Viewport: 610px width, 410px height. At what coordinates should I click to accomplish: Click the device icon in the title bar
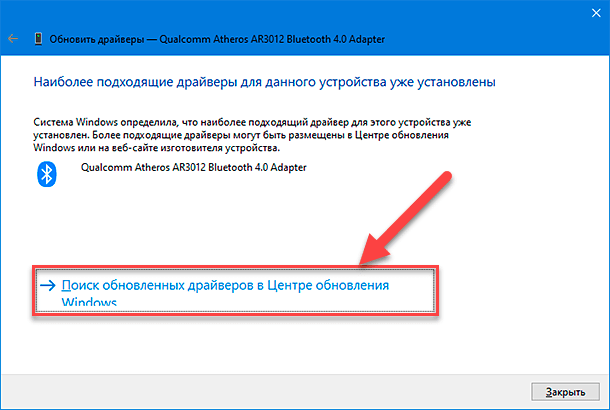38,39
